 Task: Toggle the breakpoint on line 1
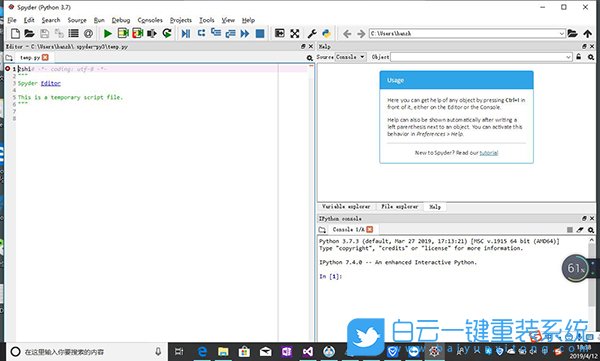click(7, 69)
